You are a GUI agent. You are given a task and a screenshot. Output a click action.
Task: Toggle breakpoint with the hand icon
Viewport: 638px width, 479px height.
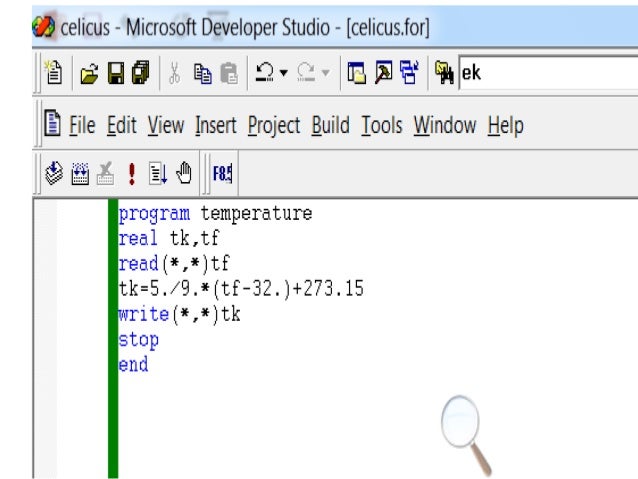point(184,173)
